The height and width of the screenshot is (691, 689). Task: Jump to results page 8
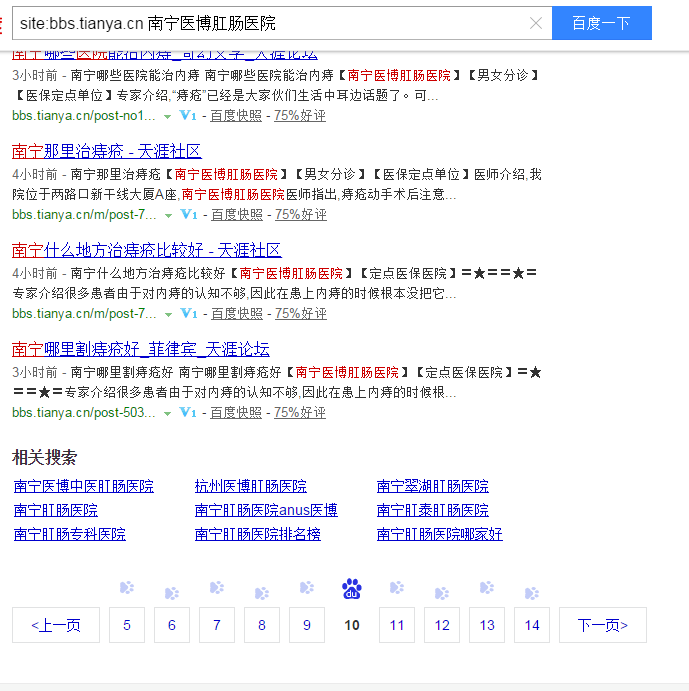[x=262, y=625]
